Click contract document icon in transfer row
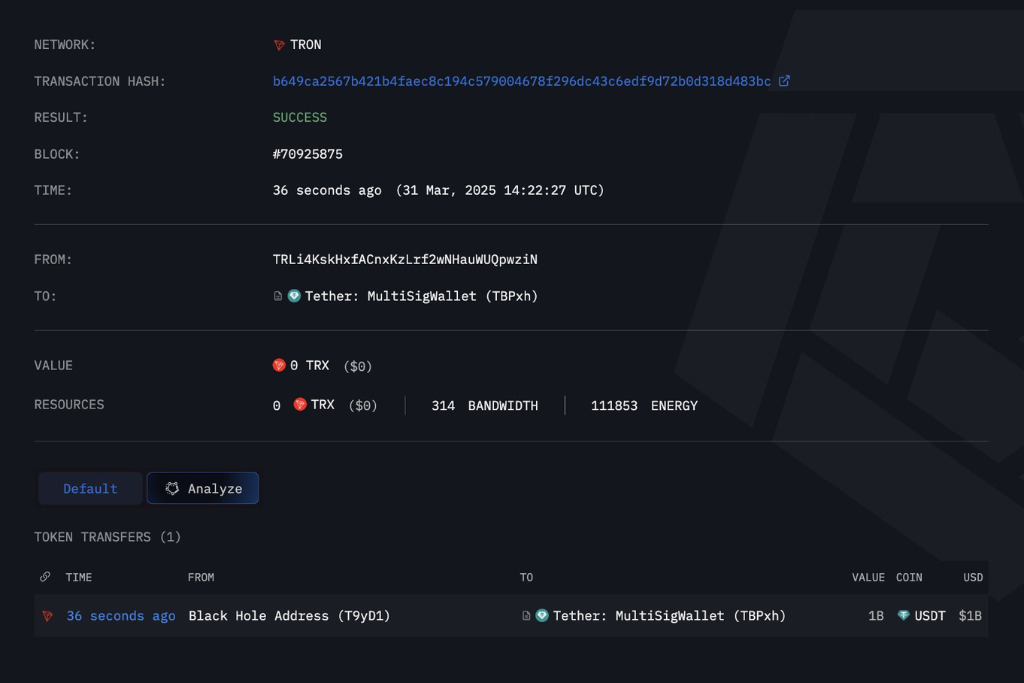The width and height of the screenshot is (1024, 683). click(x=526, y=616)
